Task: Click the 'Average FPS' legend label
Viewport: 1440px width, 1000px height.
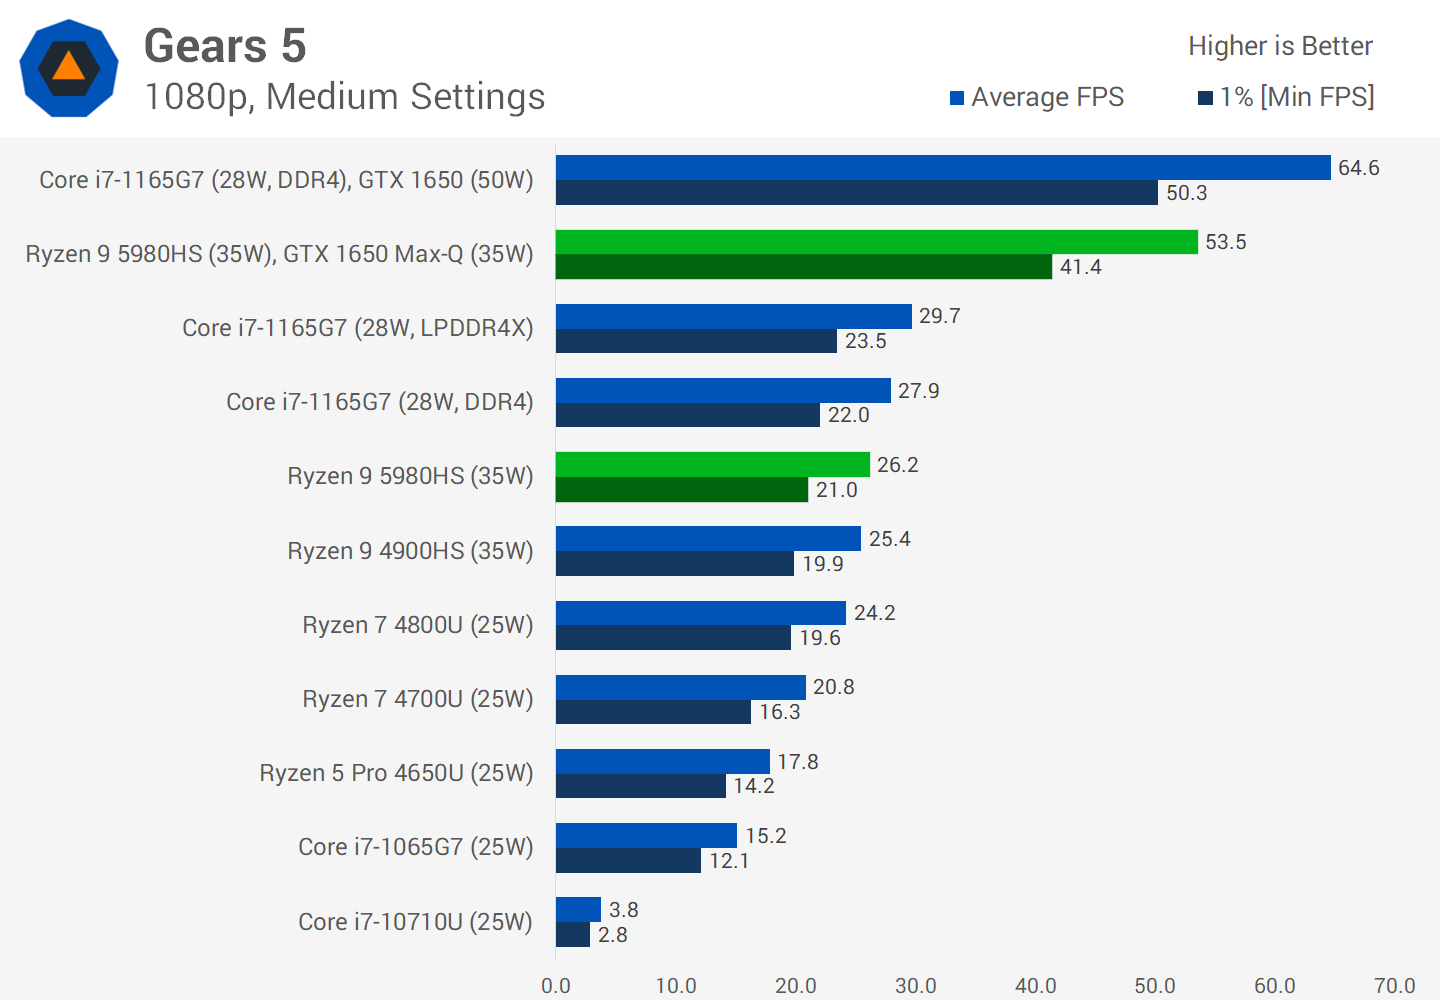Action: (1047, 97)
